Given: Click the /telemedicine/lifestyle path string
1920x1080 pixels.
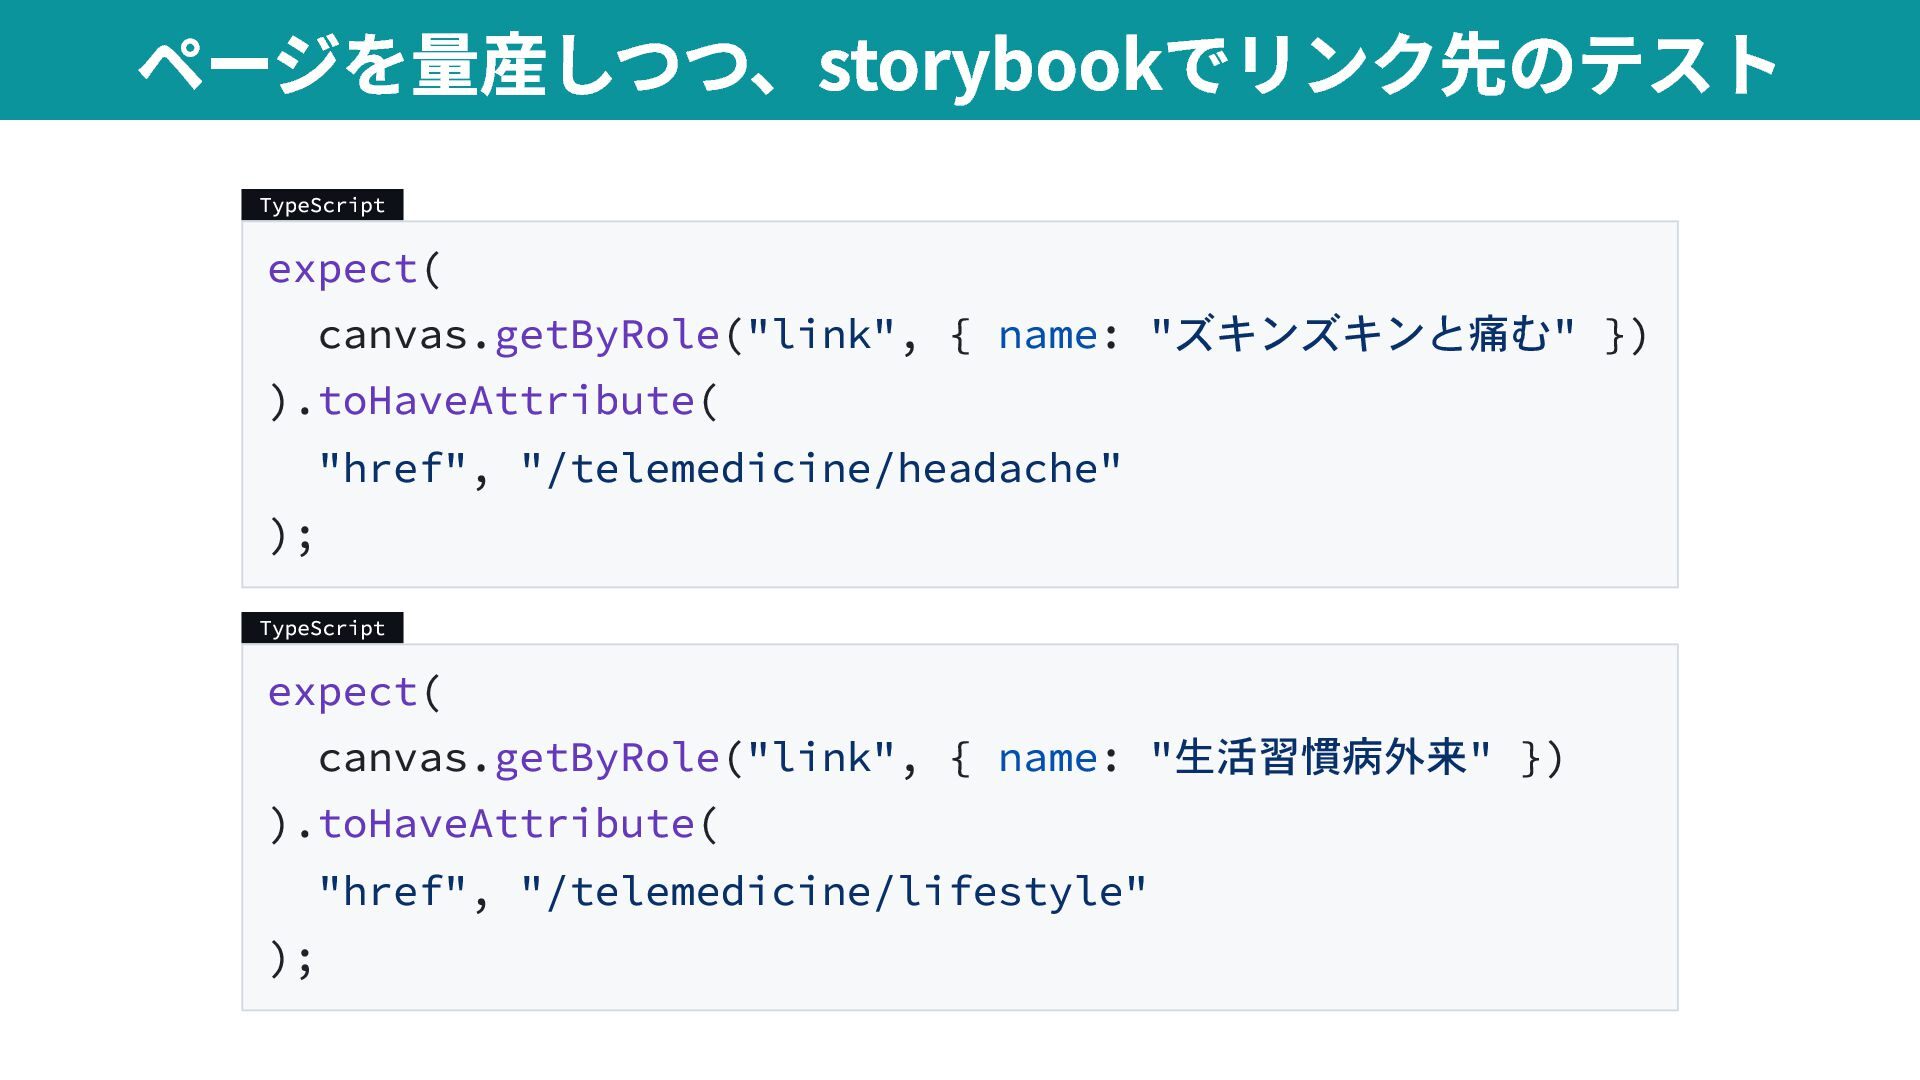Looking at the screenshot, I should [x=832, y=891].
